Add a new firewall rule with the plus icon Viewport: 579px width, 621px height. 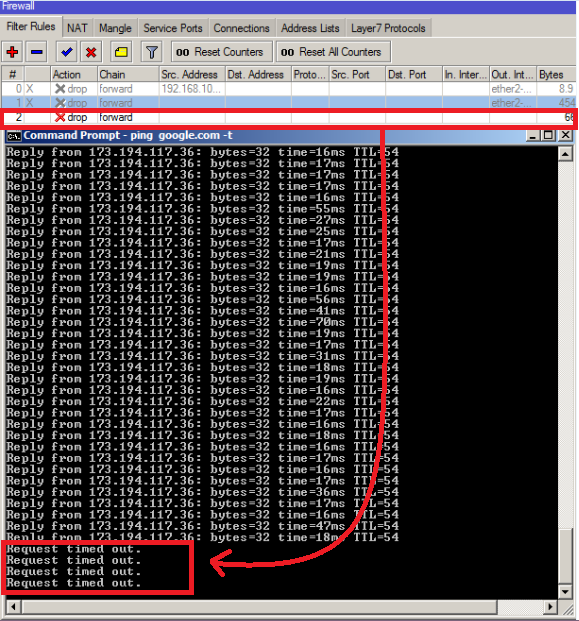click(12, 52)
